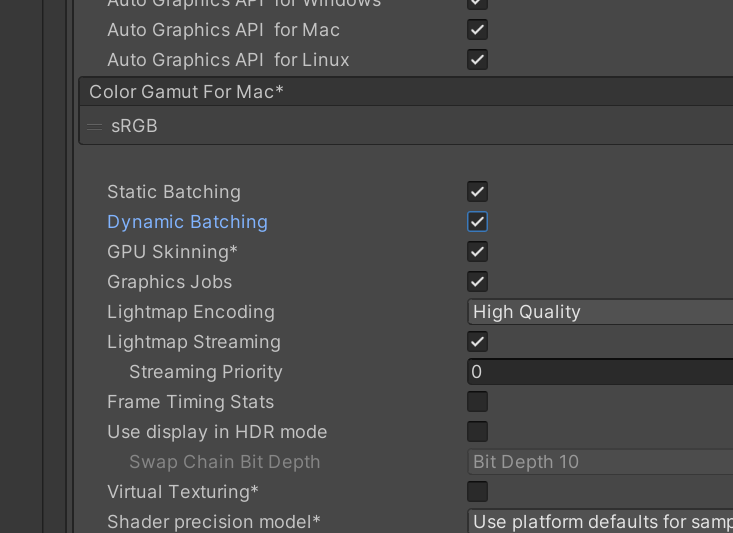This screenshot has height=533, width=733.
Task: Click the Lightmap Encoding label
Action: point(190,312)
